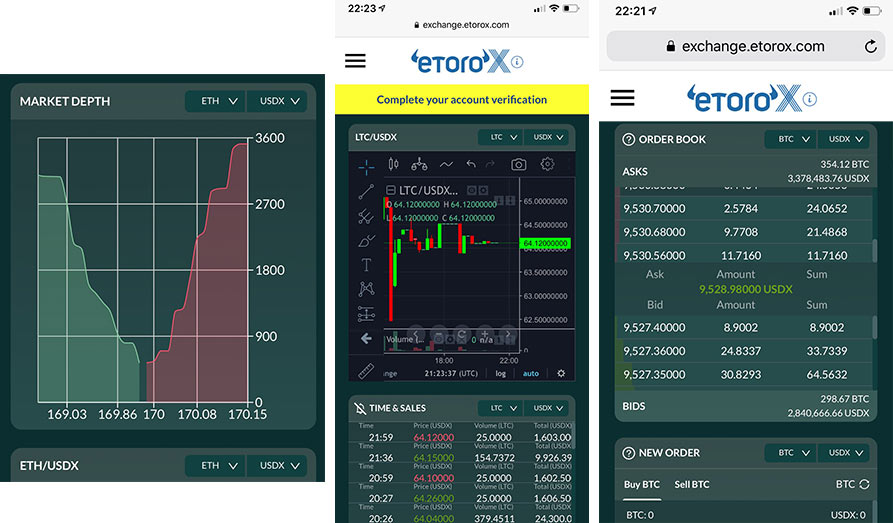
Task: Select bid row 9,527.40000
Action: coord(744,328)
